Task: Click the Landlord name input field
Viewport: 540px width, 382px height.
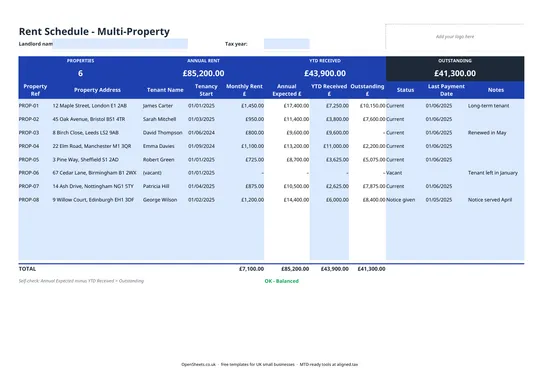Action: pos(120,44)
